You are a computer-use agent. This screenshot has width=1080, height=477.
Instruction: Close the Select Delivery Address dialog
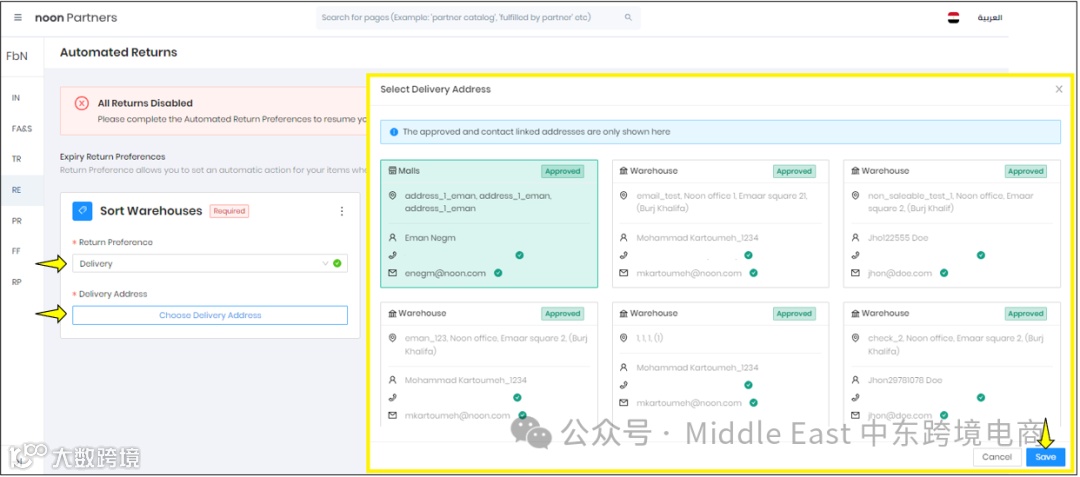coord(1059,89)
